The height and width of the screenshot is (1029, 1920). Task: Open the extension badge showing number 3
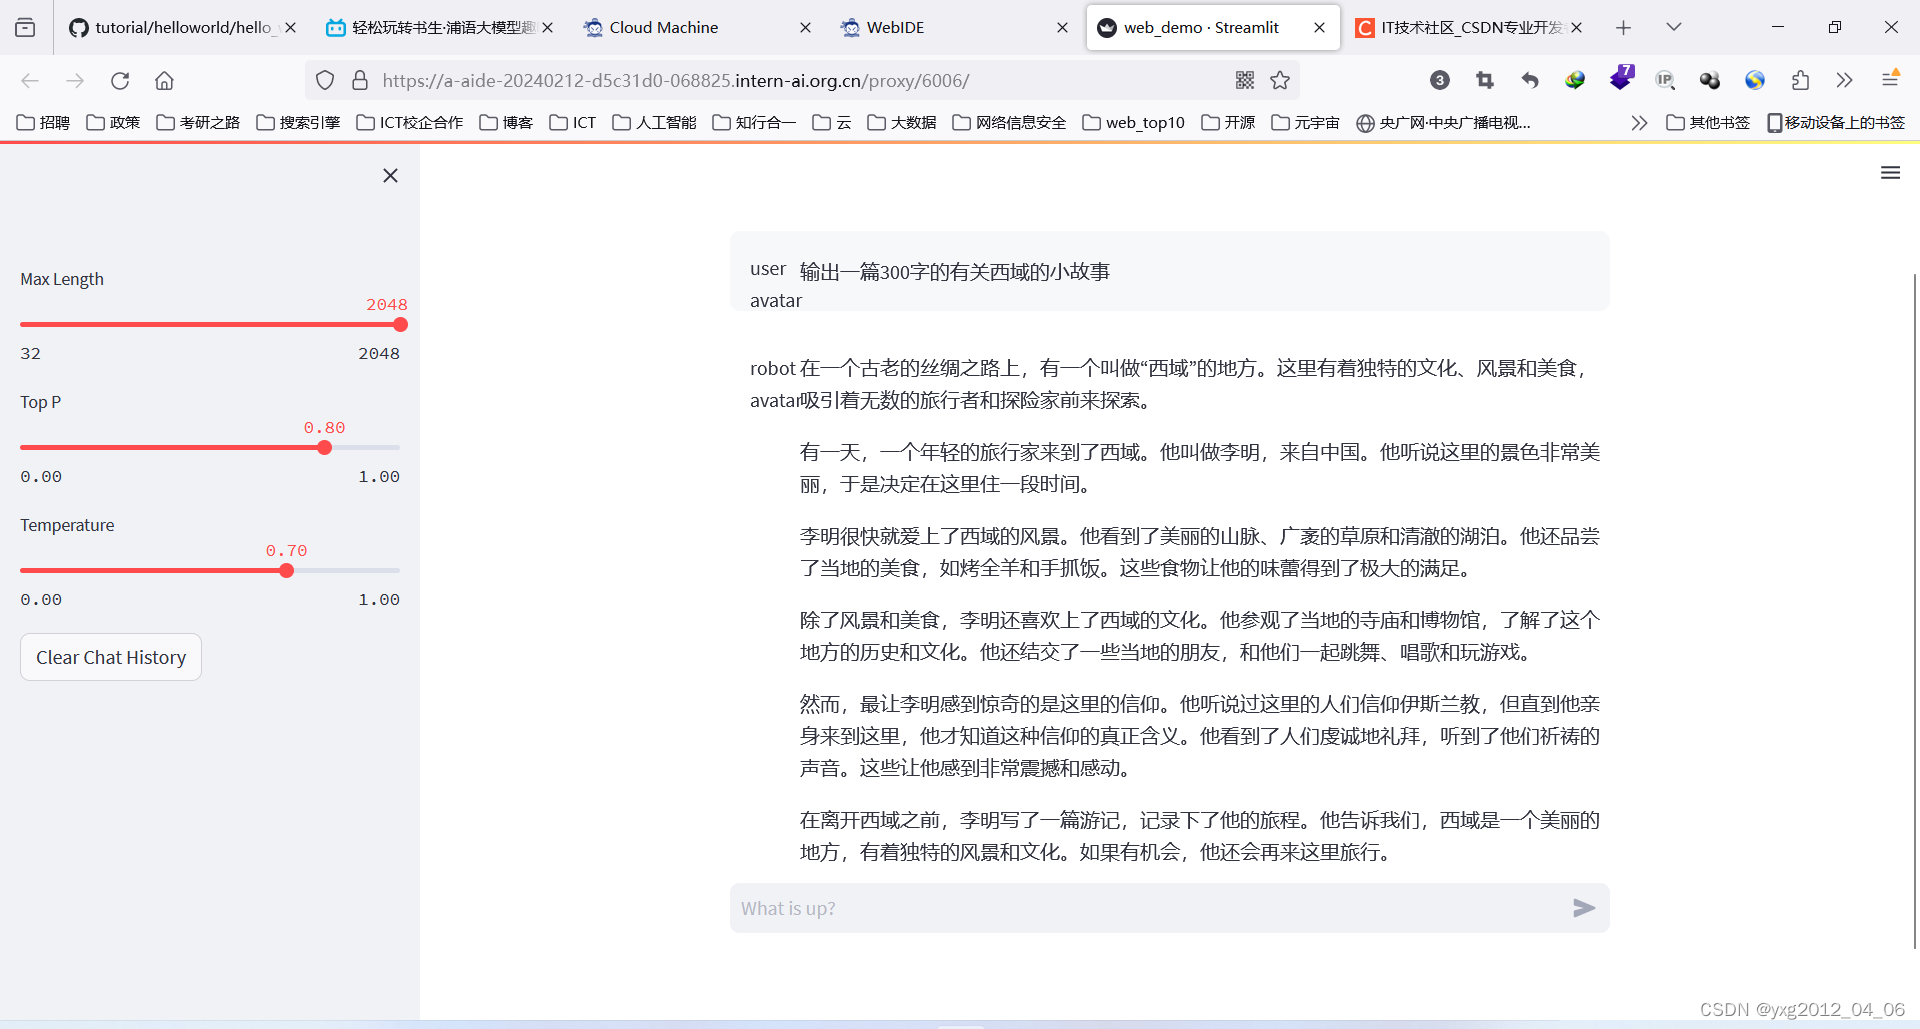coord(1440,81)
